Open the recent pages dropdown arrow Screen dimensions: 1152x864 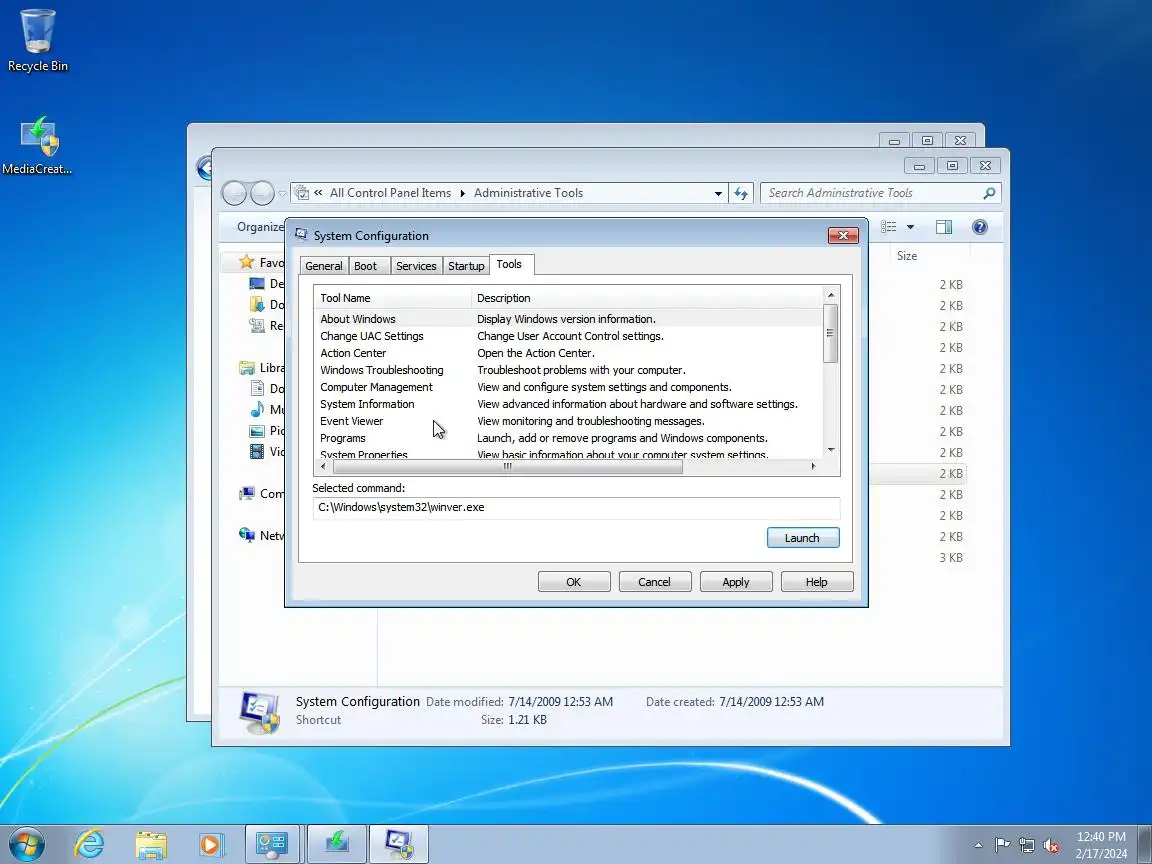[x=282, y=194]
